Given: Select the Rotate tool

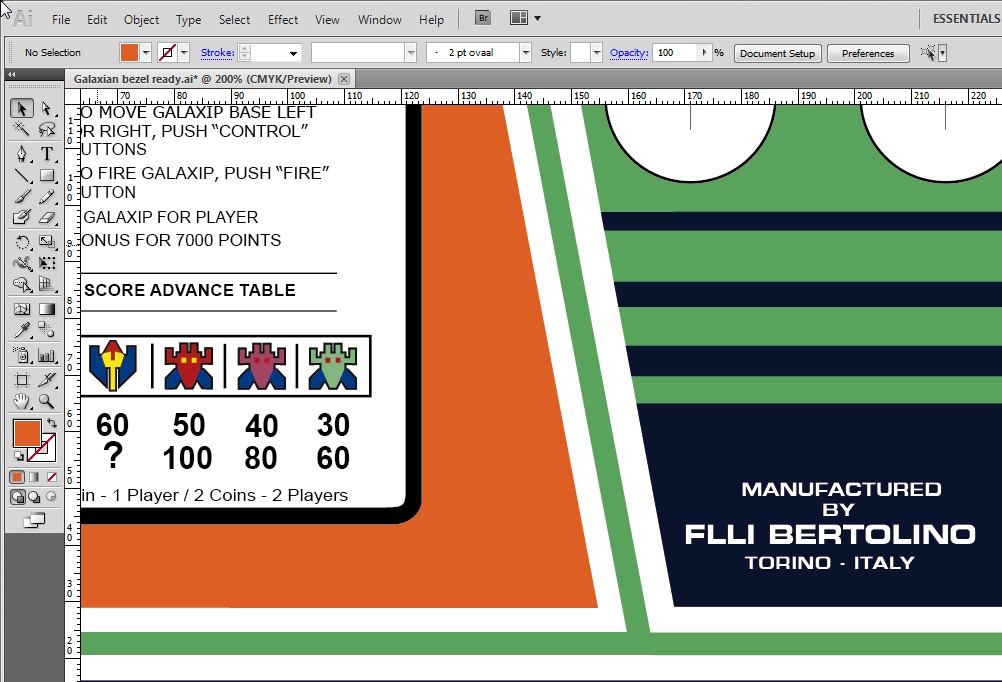Looking at the screenshot, I should (x=22, y=242).
